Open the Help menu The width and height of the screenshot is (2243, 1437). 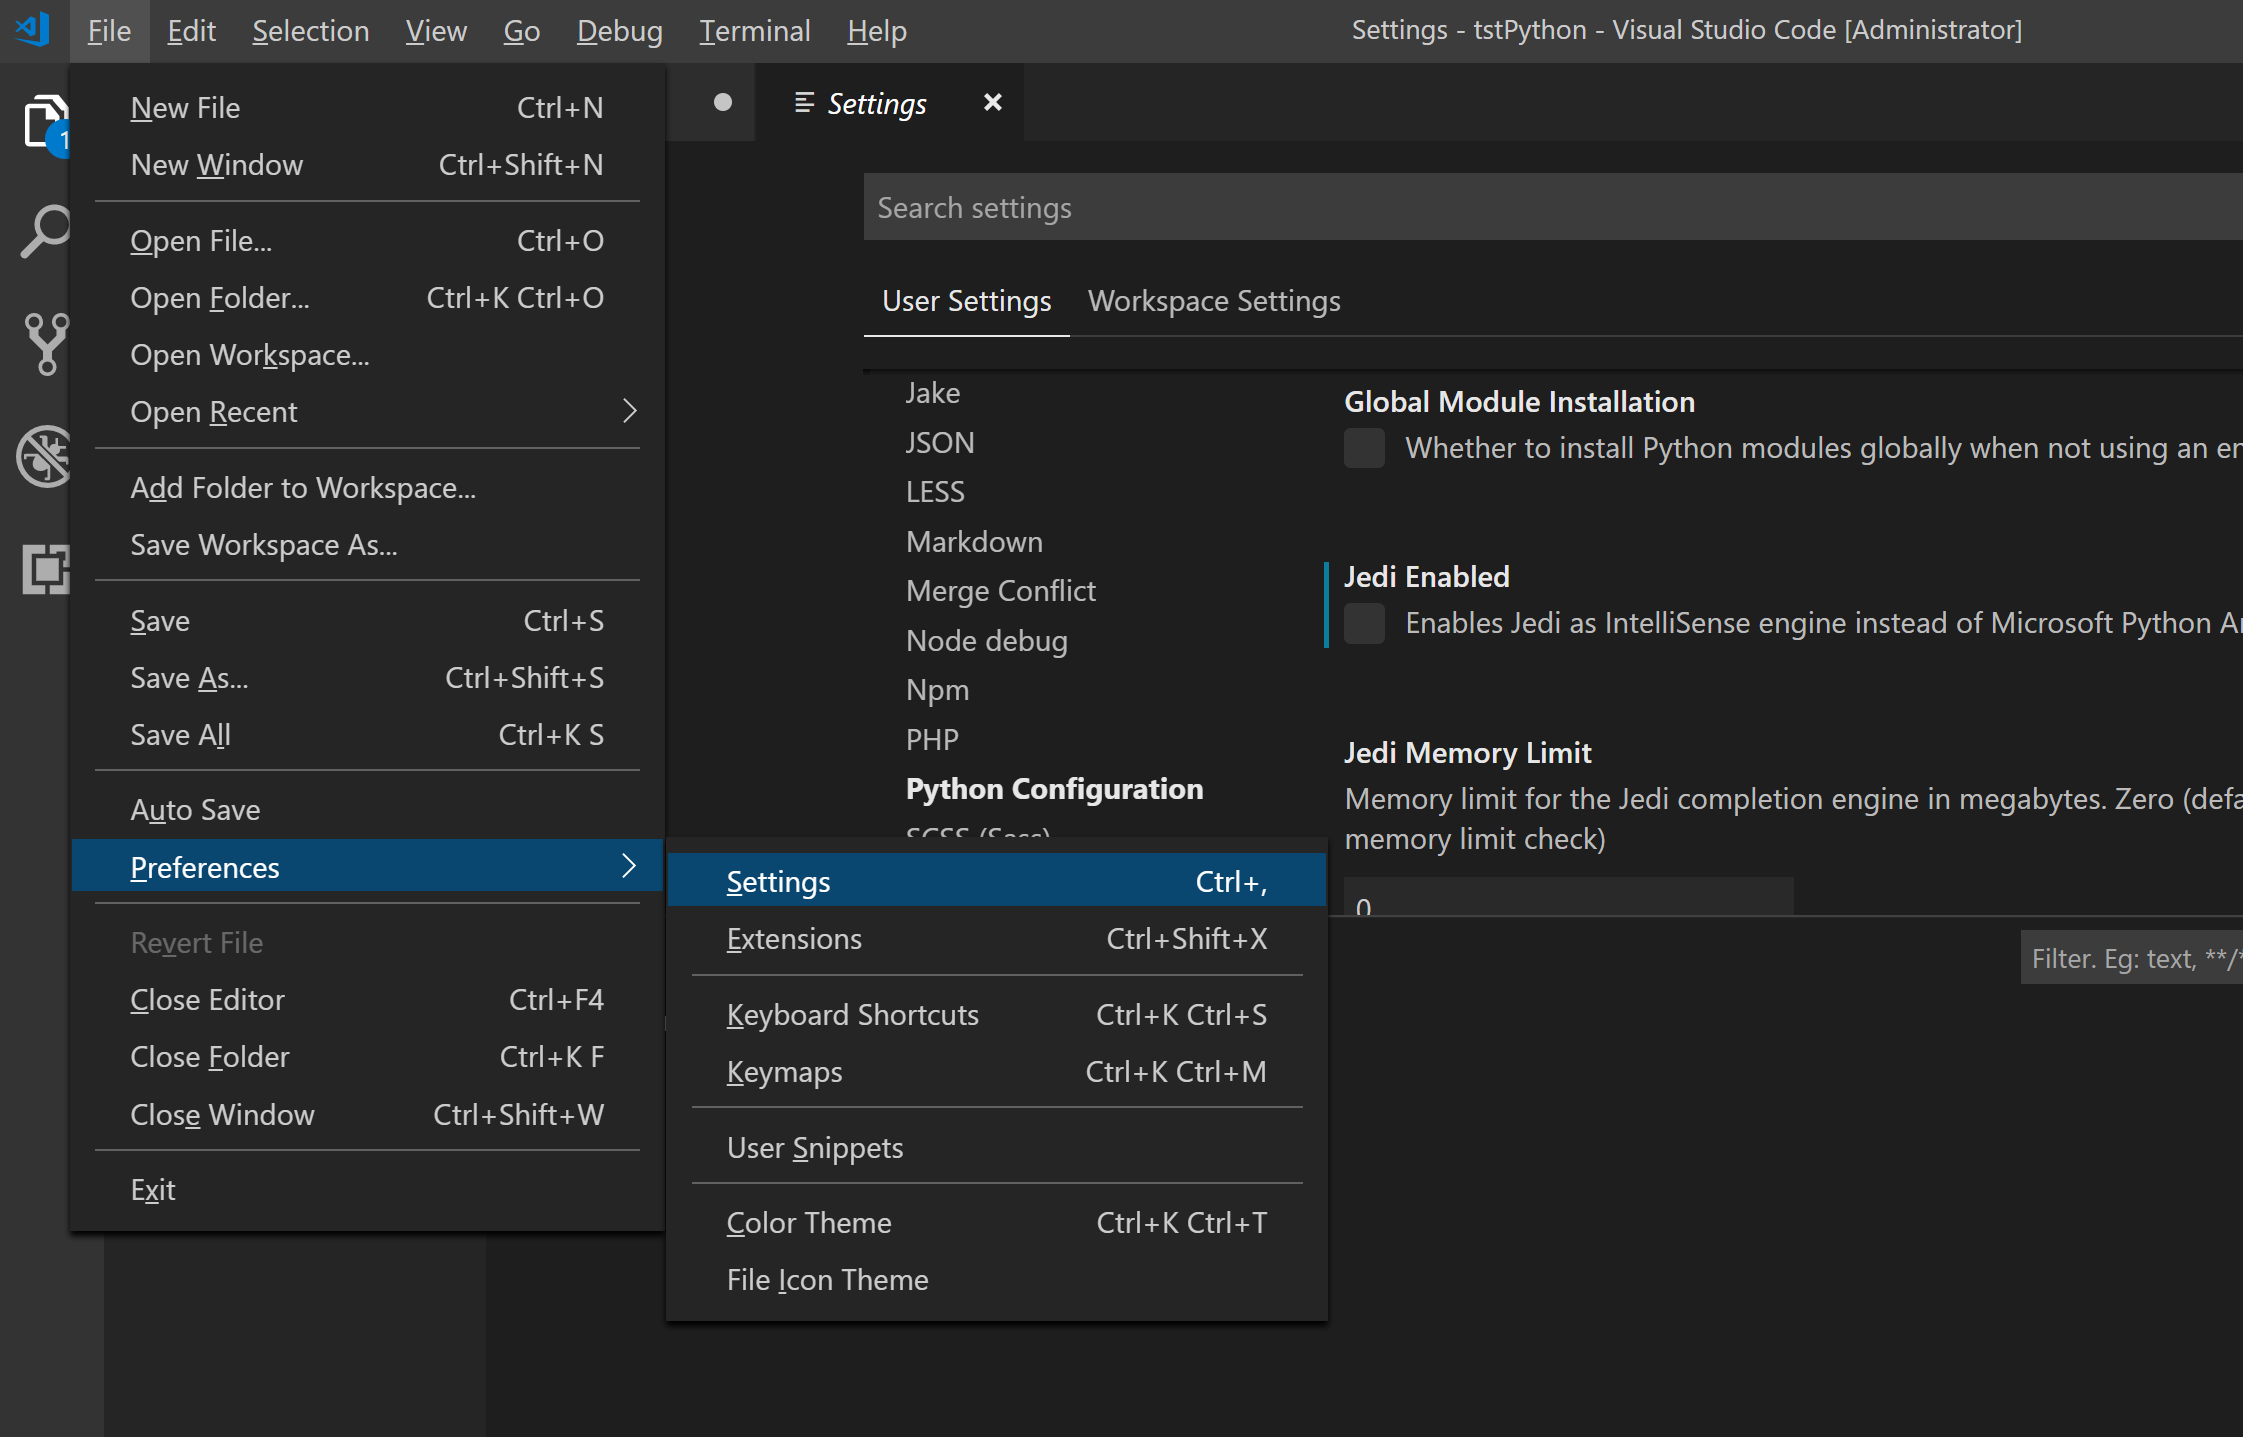point(877,31)
